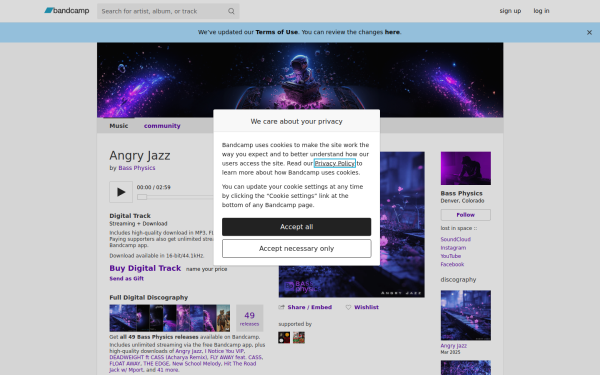Click the Follow button
Image resolution: width=600 pixels, height=375 pixels.
(466, 215)
